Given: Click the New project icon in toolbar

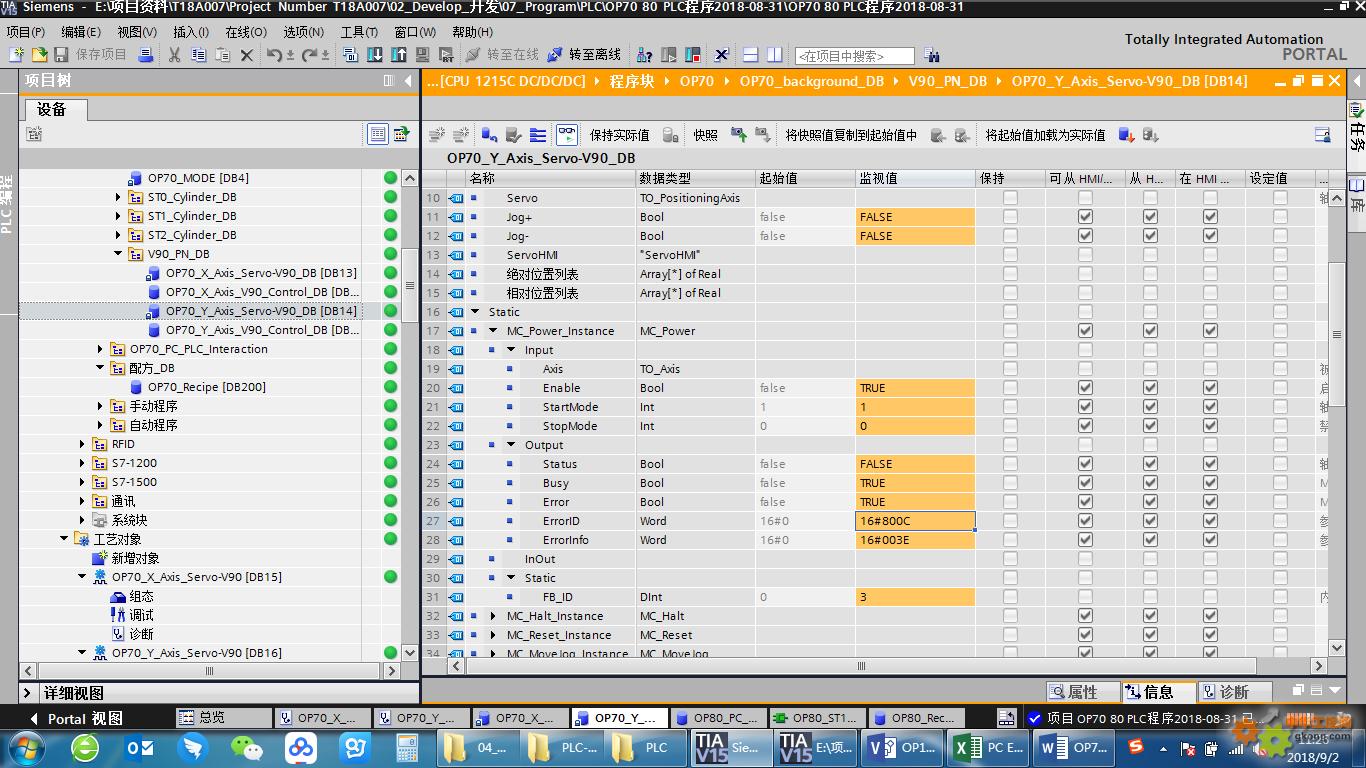Looking at the screenshot, I should pos(16,55).
